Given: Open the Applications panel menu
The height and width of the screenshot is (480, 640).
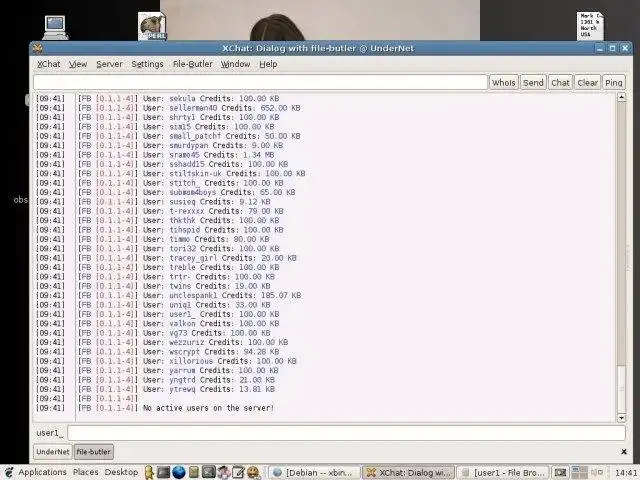Looking at the screenshot, I should click(42, 472).
